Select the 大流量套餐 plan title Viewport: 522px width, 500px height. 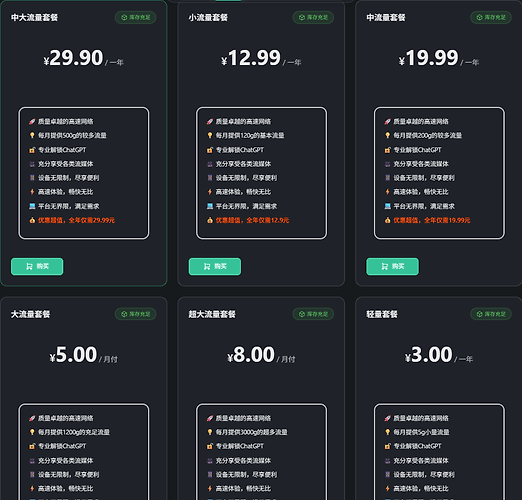click(31, 314)
